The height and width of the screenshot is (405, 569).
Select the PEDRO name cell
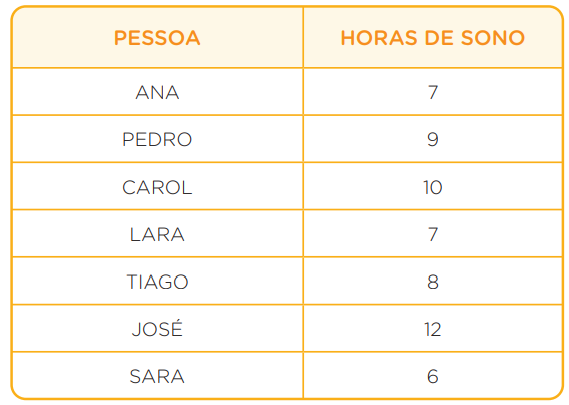coord(157,139)
